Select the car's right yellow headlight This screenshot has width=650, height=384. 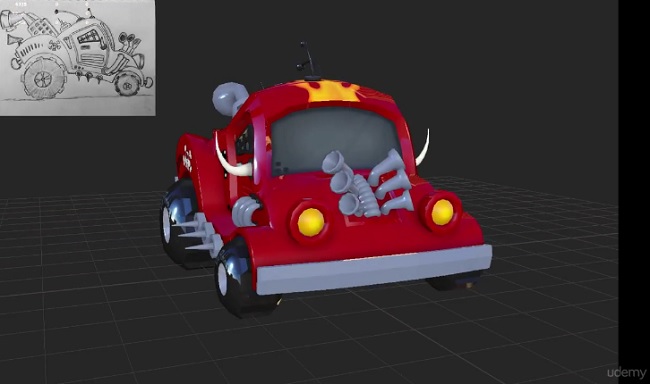[x=442, y=212]
